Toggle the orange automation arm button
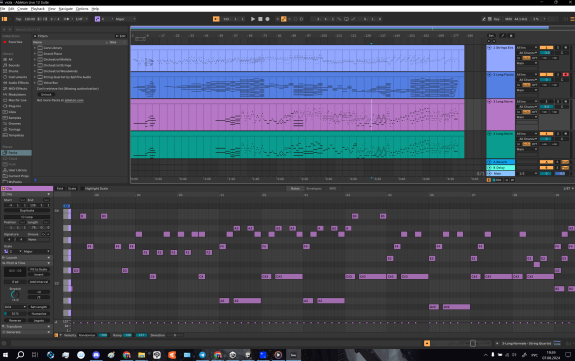The height and width of the screenshot is (361, 575). (x=283, y=19)
